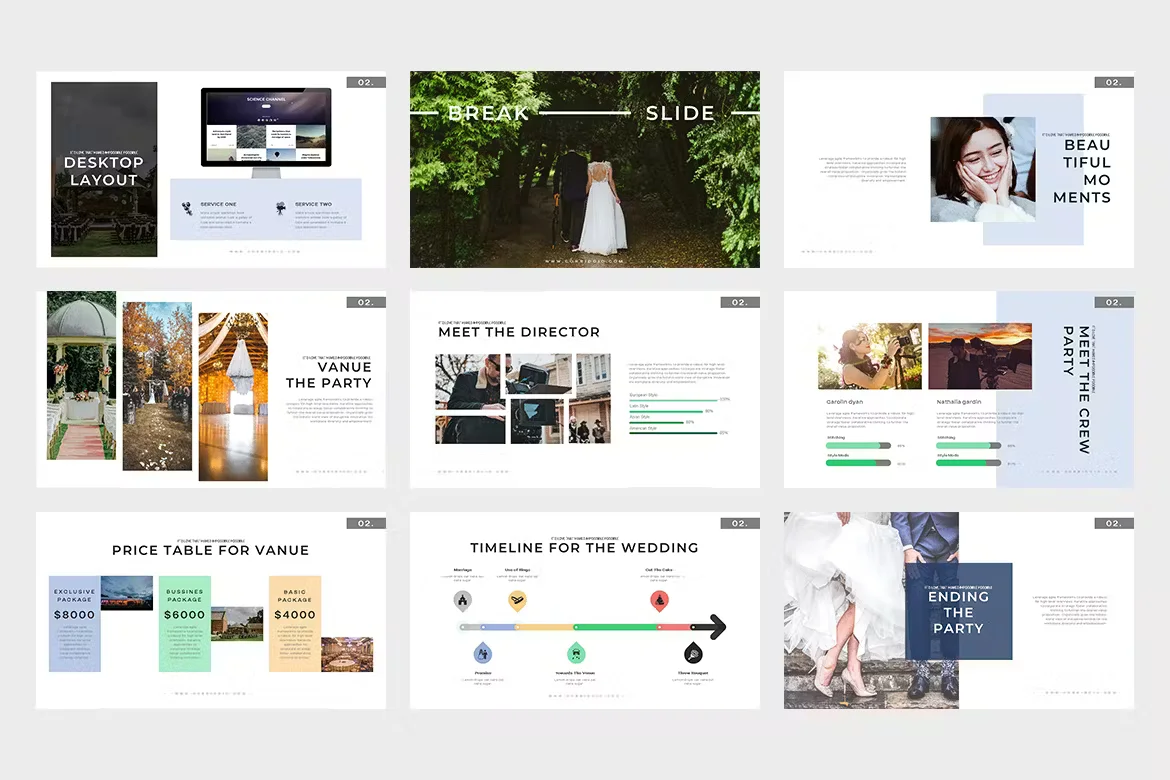Click the Style Media bar under Carolin dyan
This screenshot has width=1170, height=780.
point(860,463)
